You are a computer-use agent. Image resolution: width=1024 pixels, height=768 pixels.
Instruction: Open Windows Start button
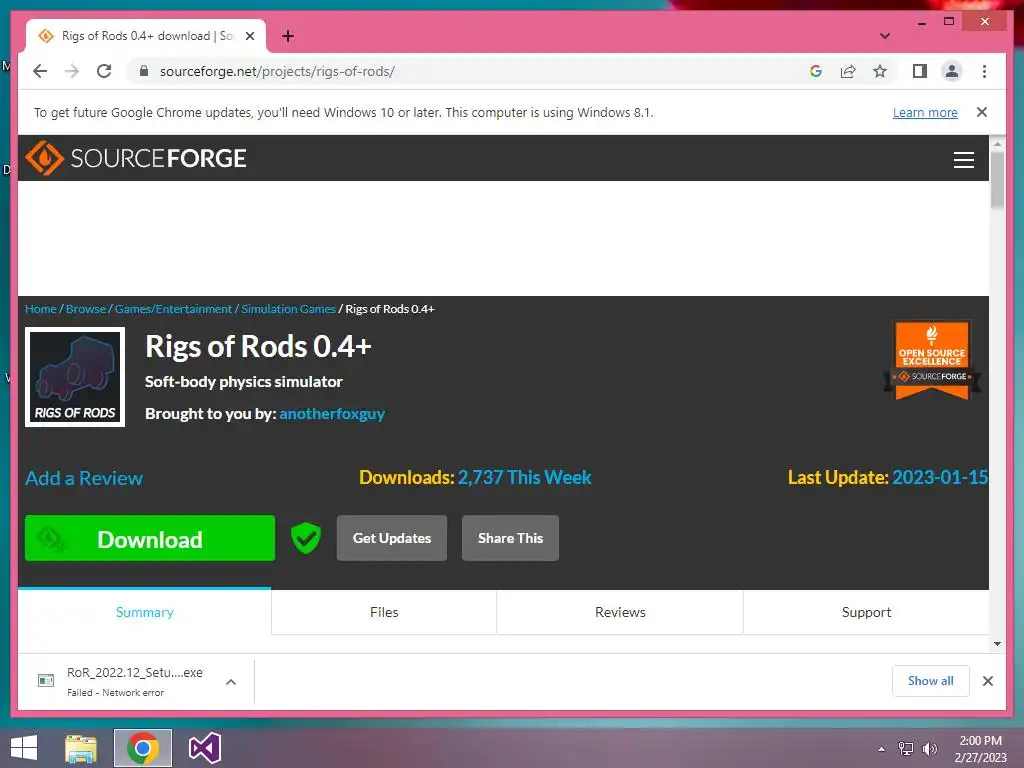point(24,748)
